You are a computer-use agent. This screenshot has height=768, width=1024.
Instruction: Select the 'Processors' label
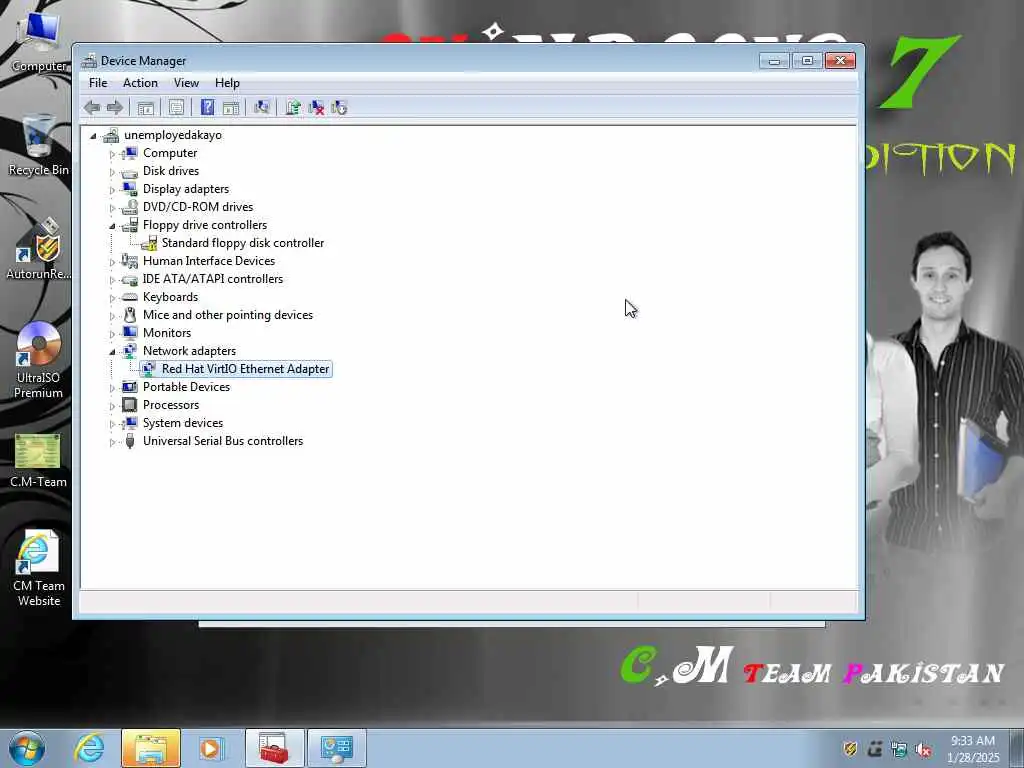[x=170, y=405]
